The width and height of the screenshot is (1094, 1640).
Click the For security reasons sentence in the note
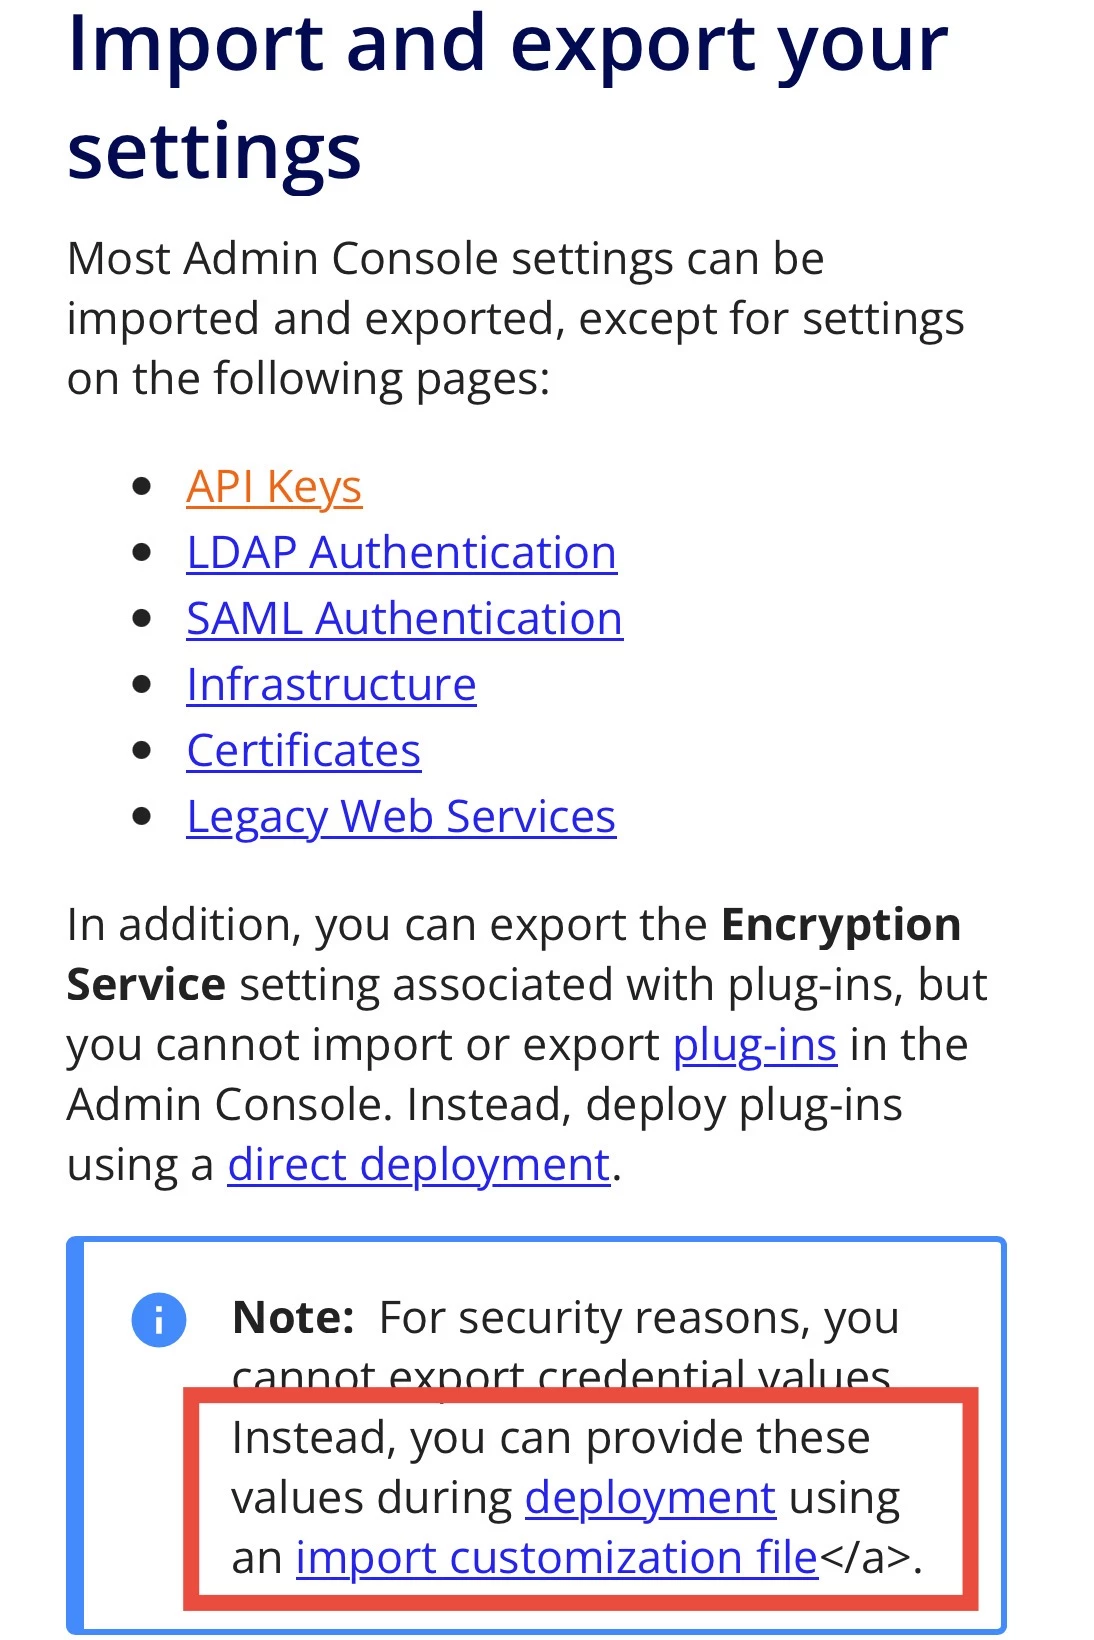coord(566,1347)
